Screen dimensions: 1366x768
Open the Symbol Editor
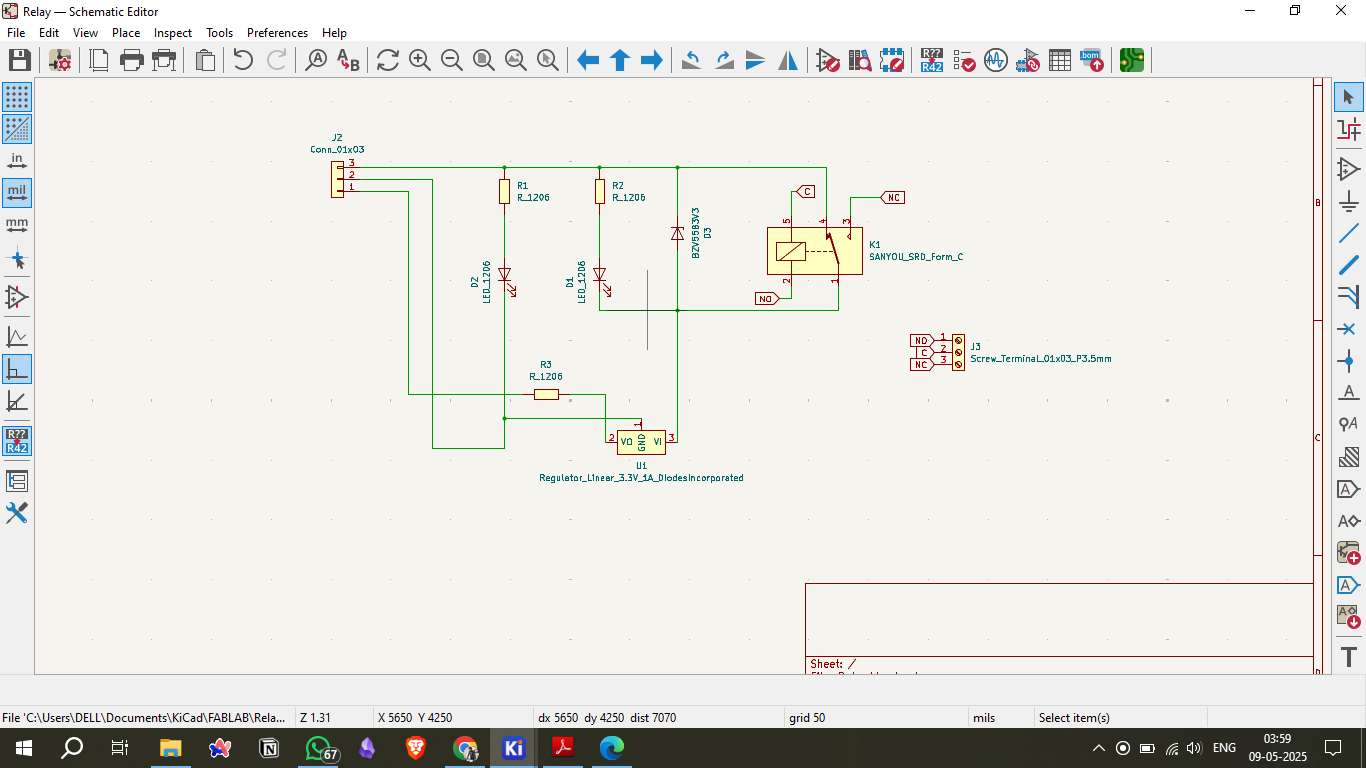click(828, 60)
